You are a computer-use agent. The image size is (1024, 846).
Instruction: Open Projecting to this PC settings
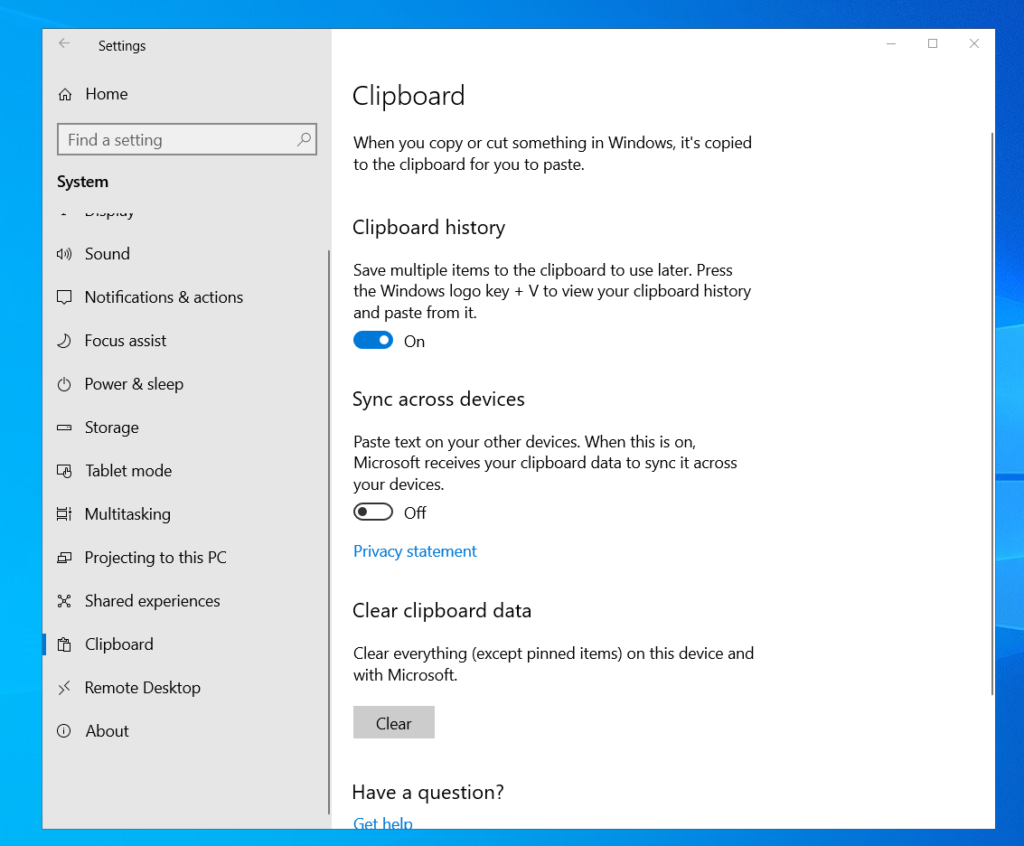point(155,557)
